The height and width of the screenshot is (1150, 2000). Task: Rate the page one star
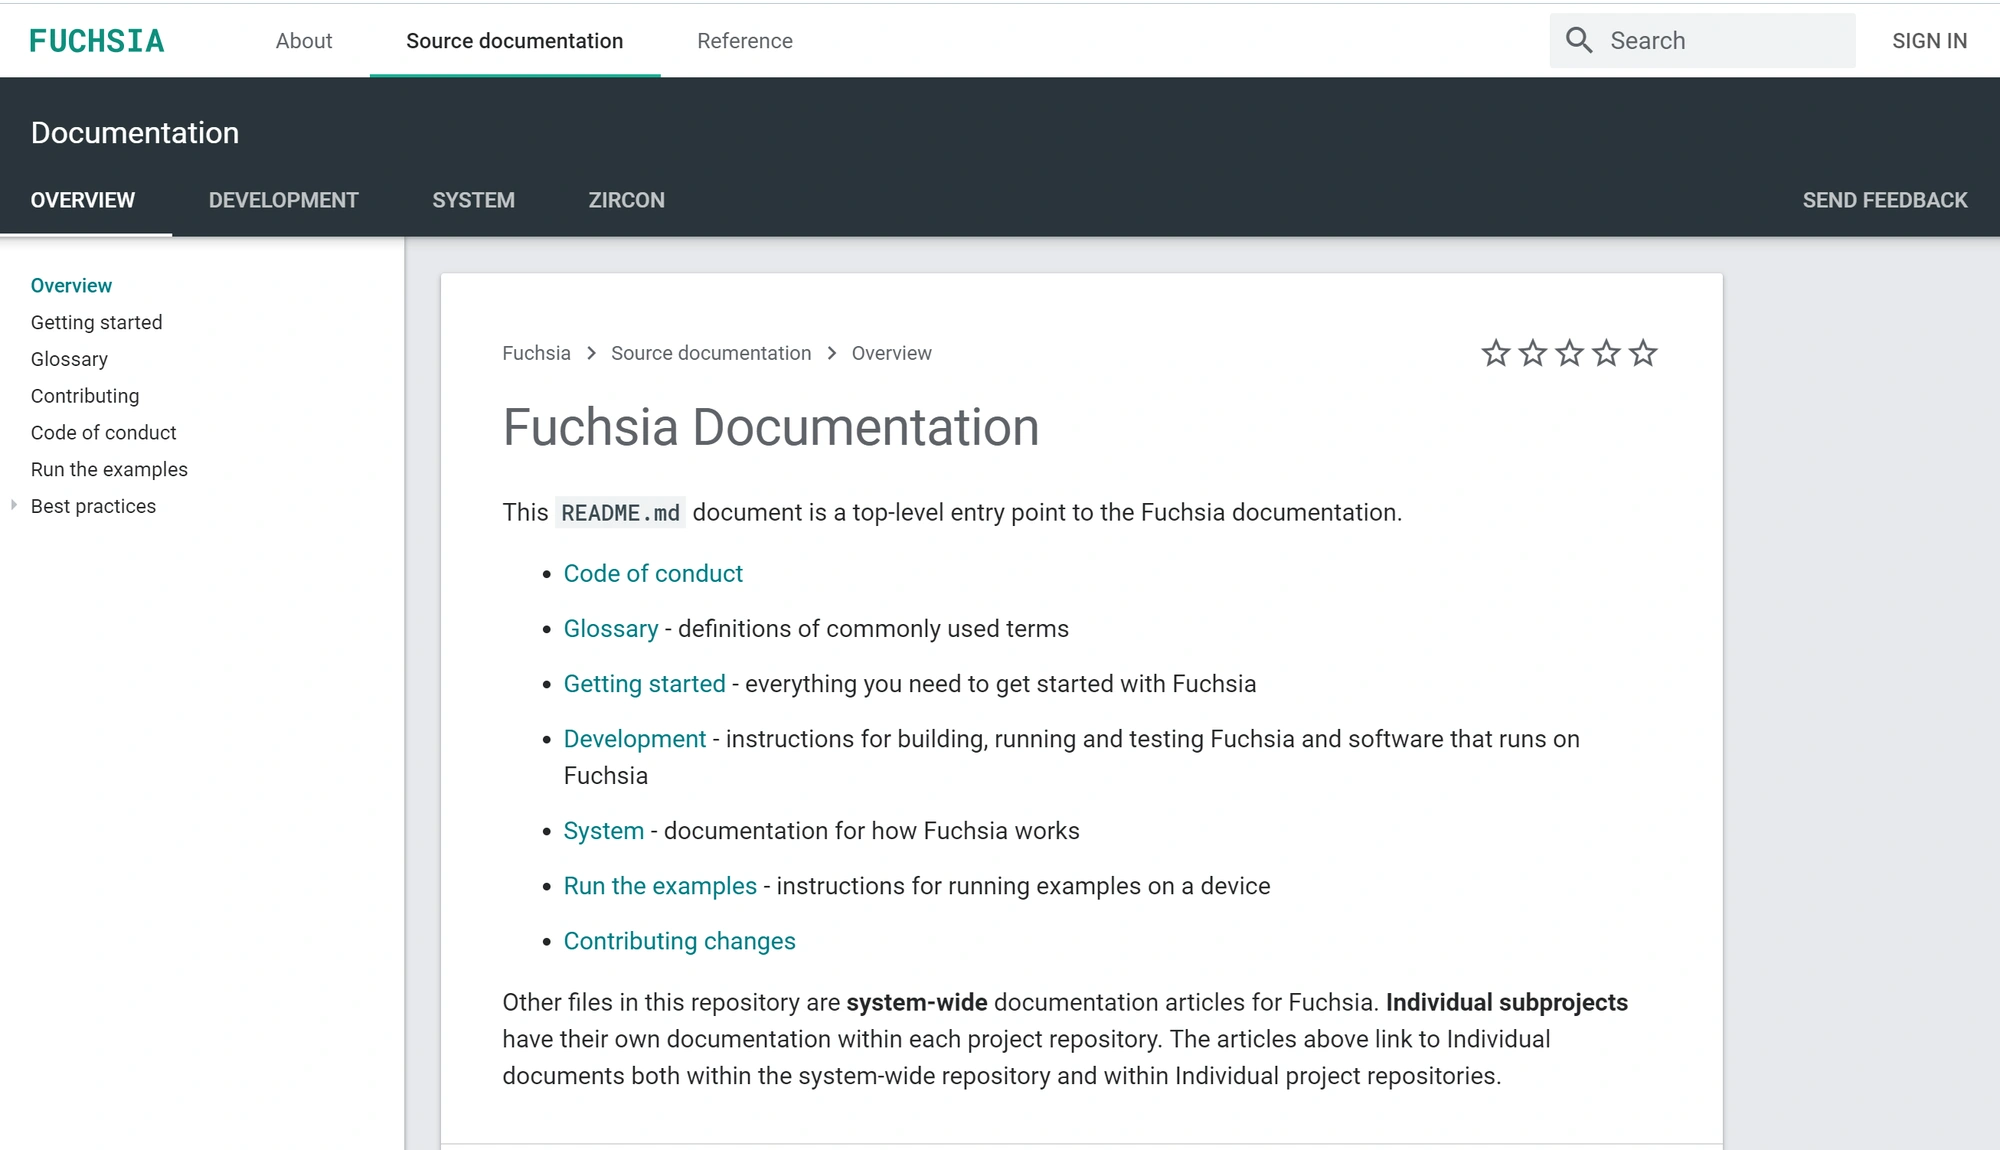coord(1496,353)
